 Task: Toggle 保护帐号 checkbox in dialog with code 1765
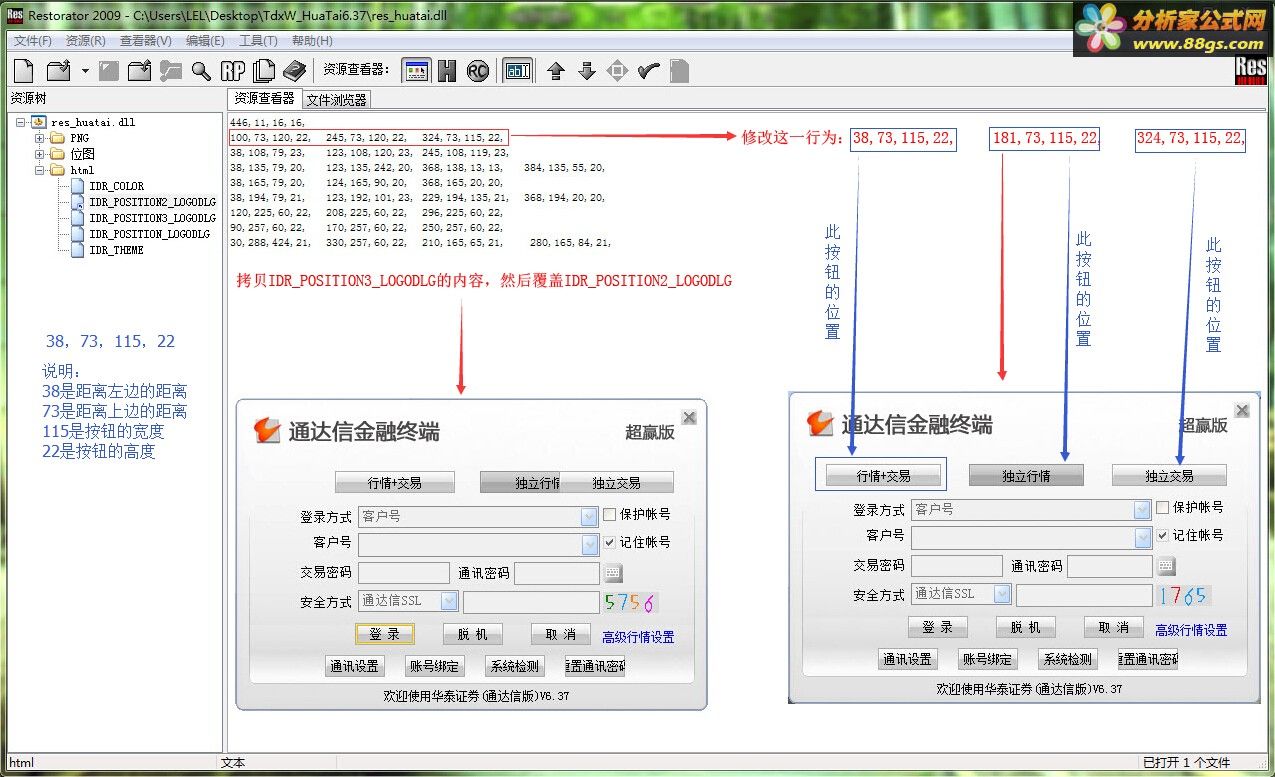1162,508
